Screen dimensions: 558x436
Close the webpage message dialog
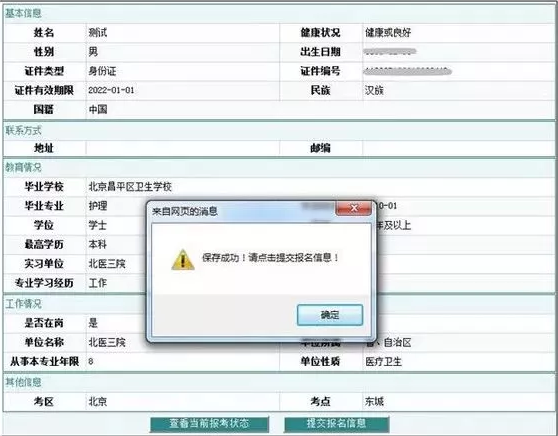(353, 208)
